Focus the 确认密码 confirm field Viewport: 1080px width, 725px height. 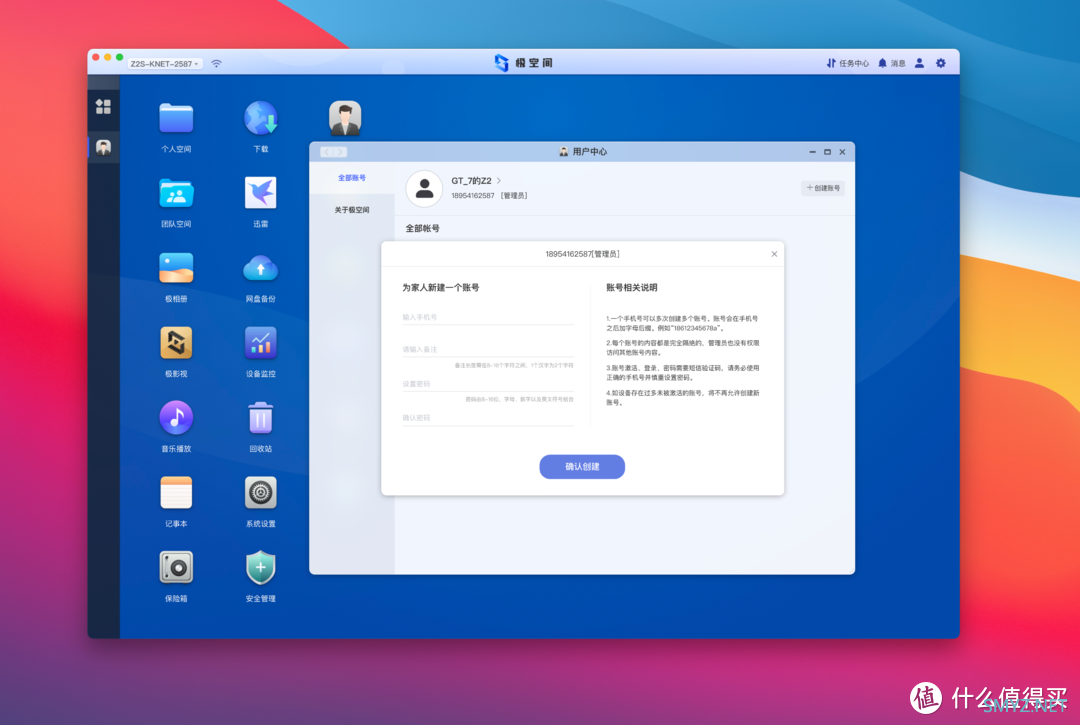488,418
